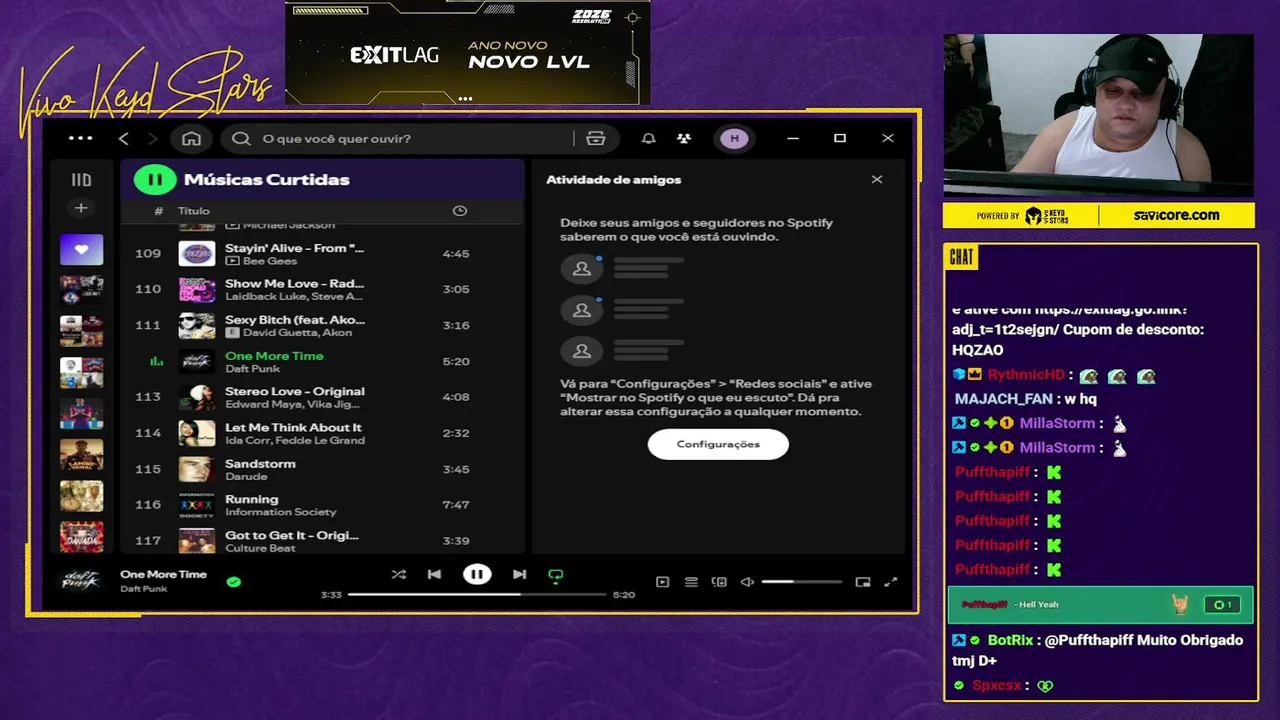1280x720 pixels.
Task: Adjust the volume slider
Action: (801, 582)
